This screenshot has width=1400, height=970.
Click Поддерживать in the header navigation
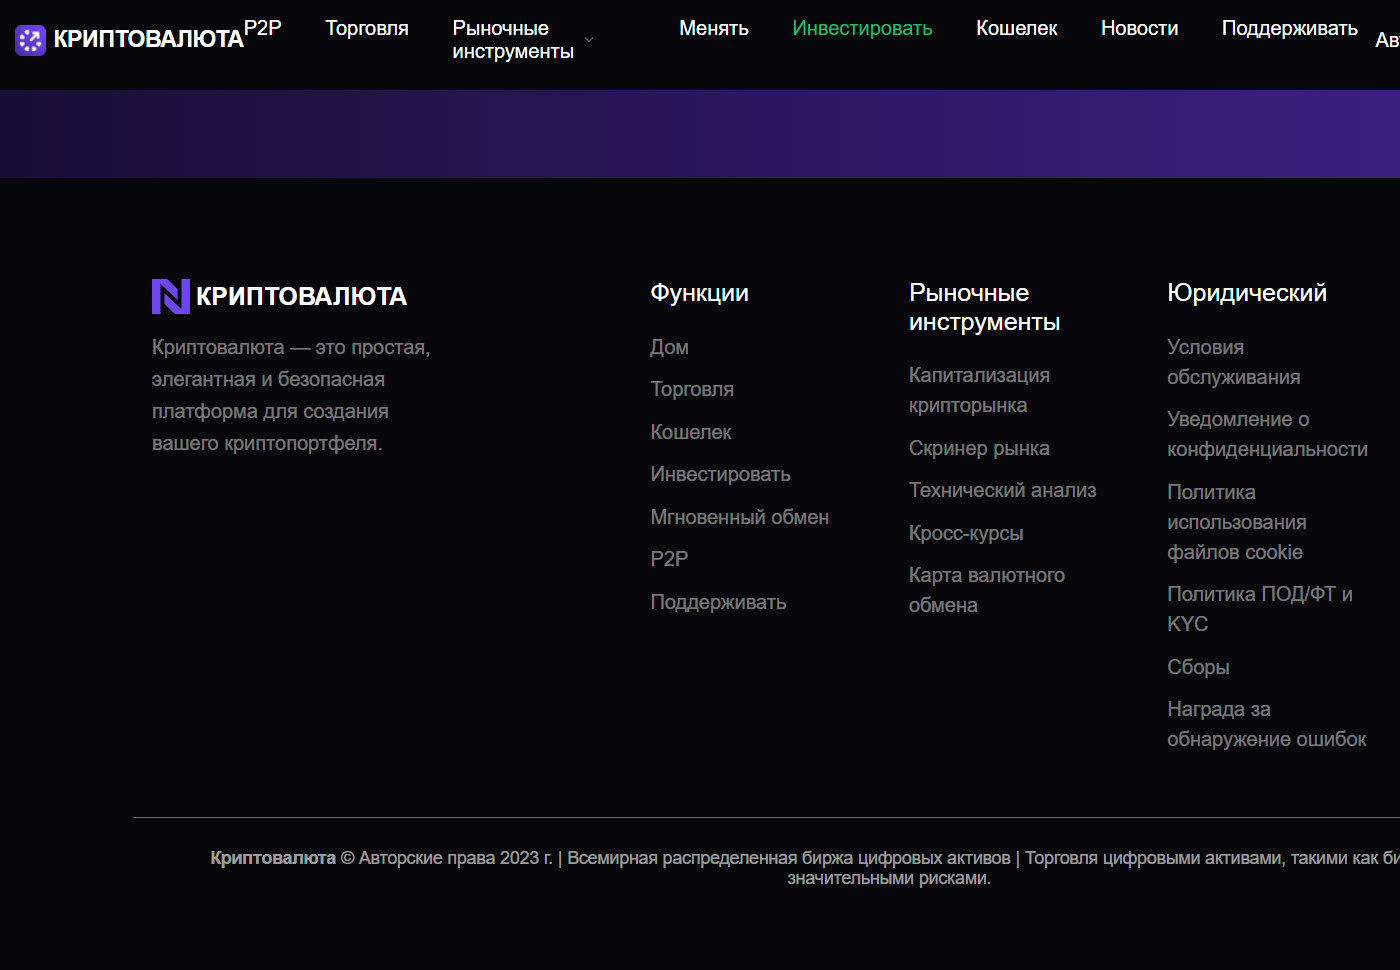point(1289,28)
